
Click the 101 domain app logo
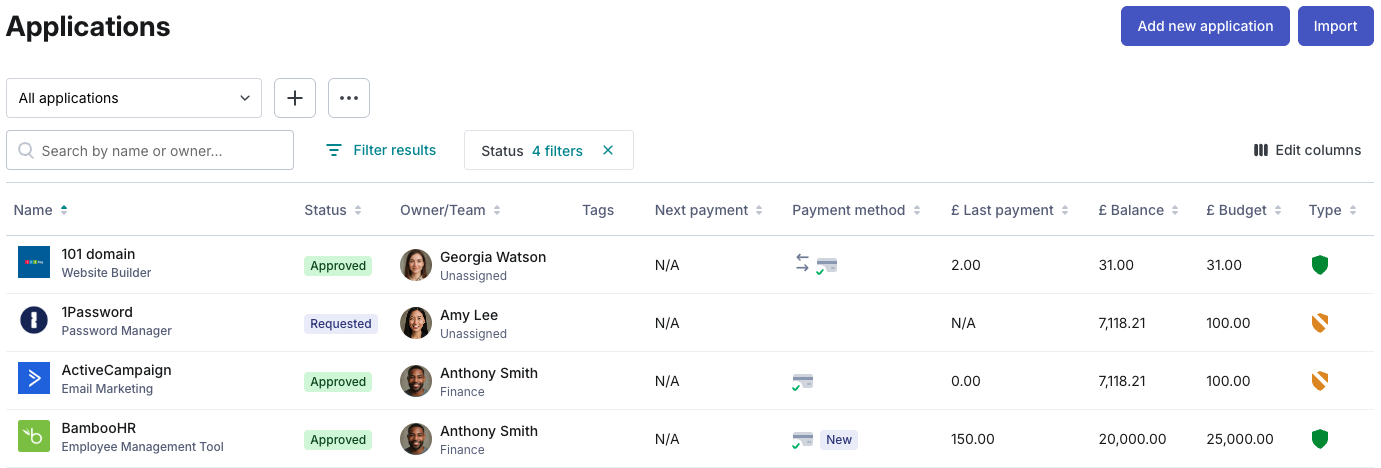[34, 262]
